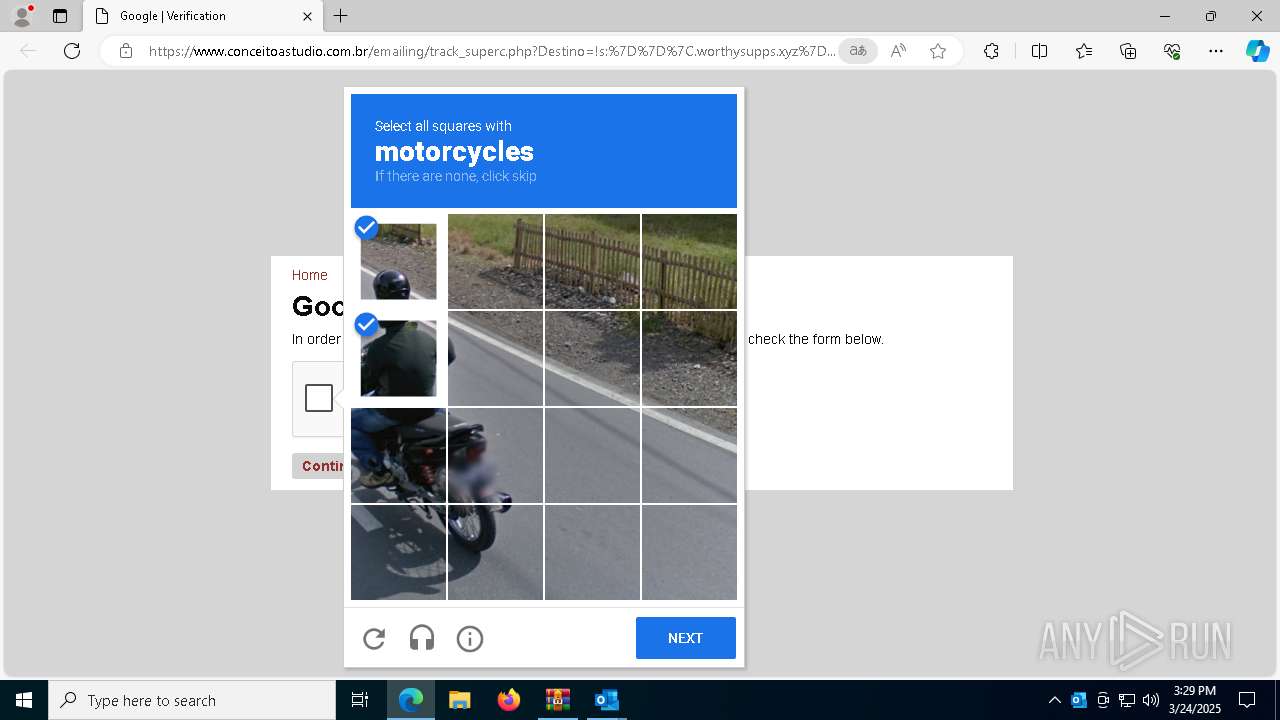Screen dimensions: 1280x720
Task: Show hidden system tray icons
Action: pos(1054,700)
